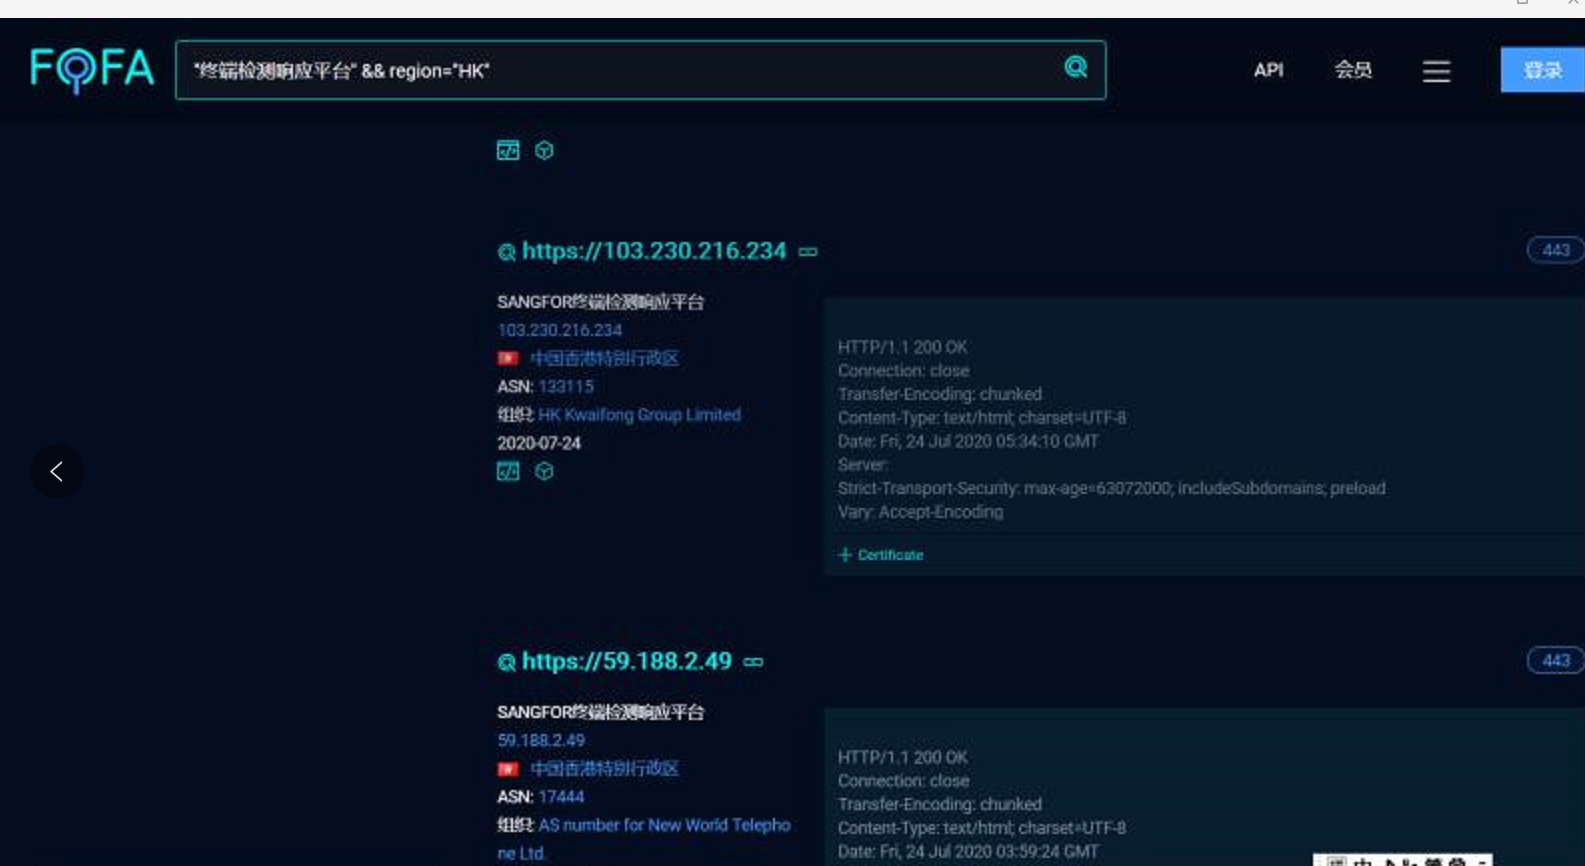The width and height of the screenshot is (1585, 866).
Task: Open link https://59.188.2.49
Action: coord(627,661)
